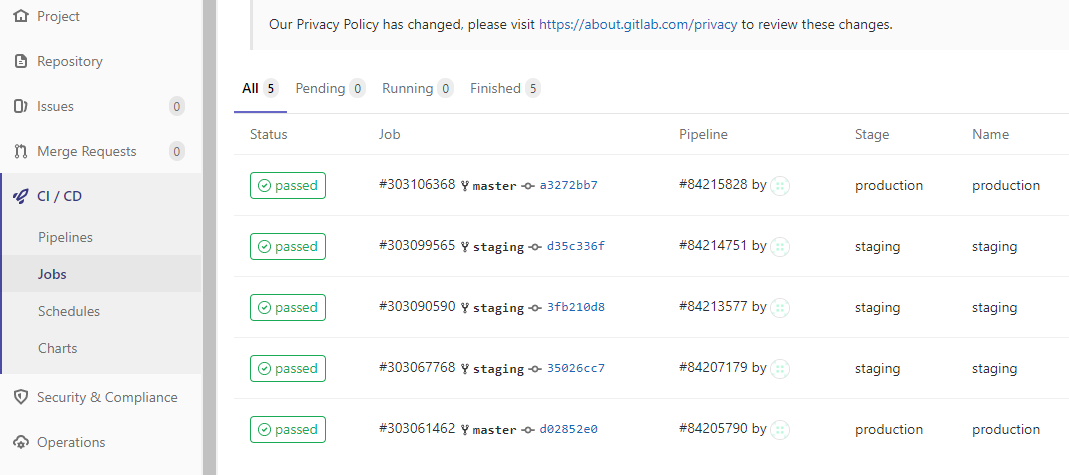Click the Issues icon in sidebar
Screen dimensions: 1069x475
tap(21, 106)
